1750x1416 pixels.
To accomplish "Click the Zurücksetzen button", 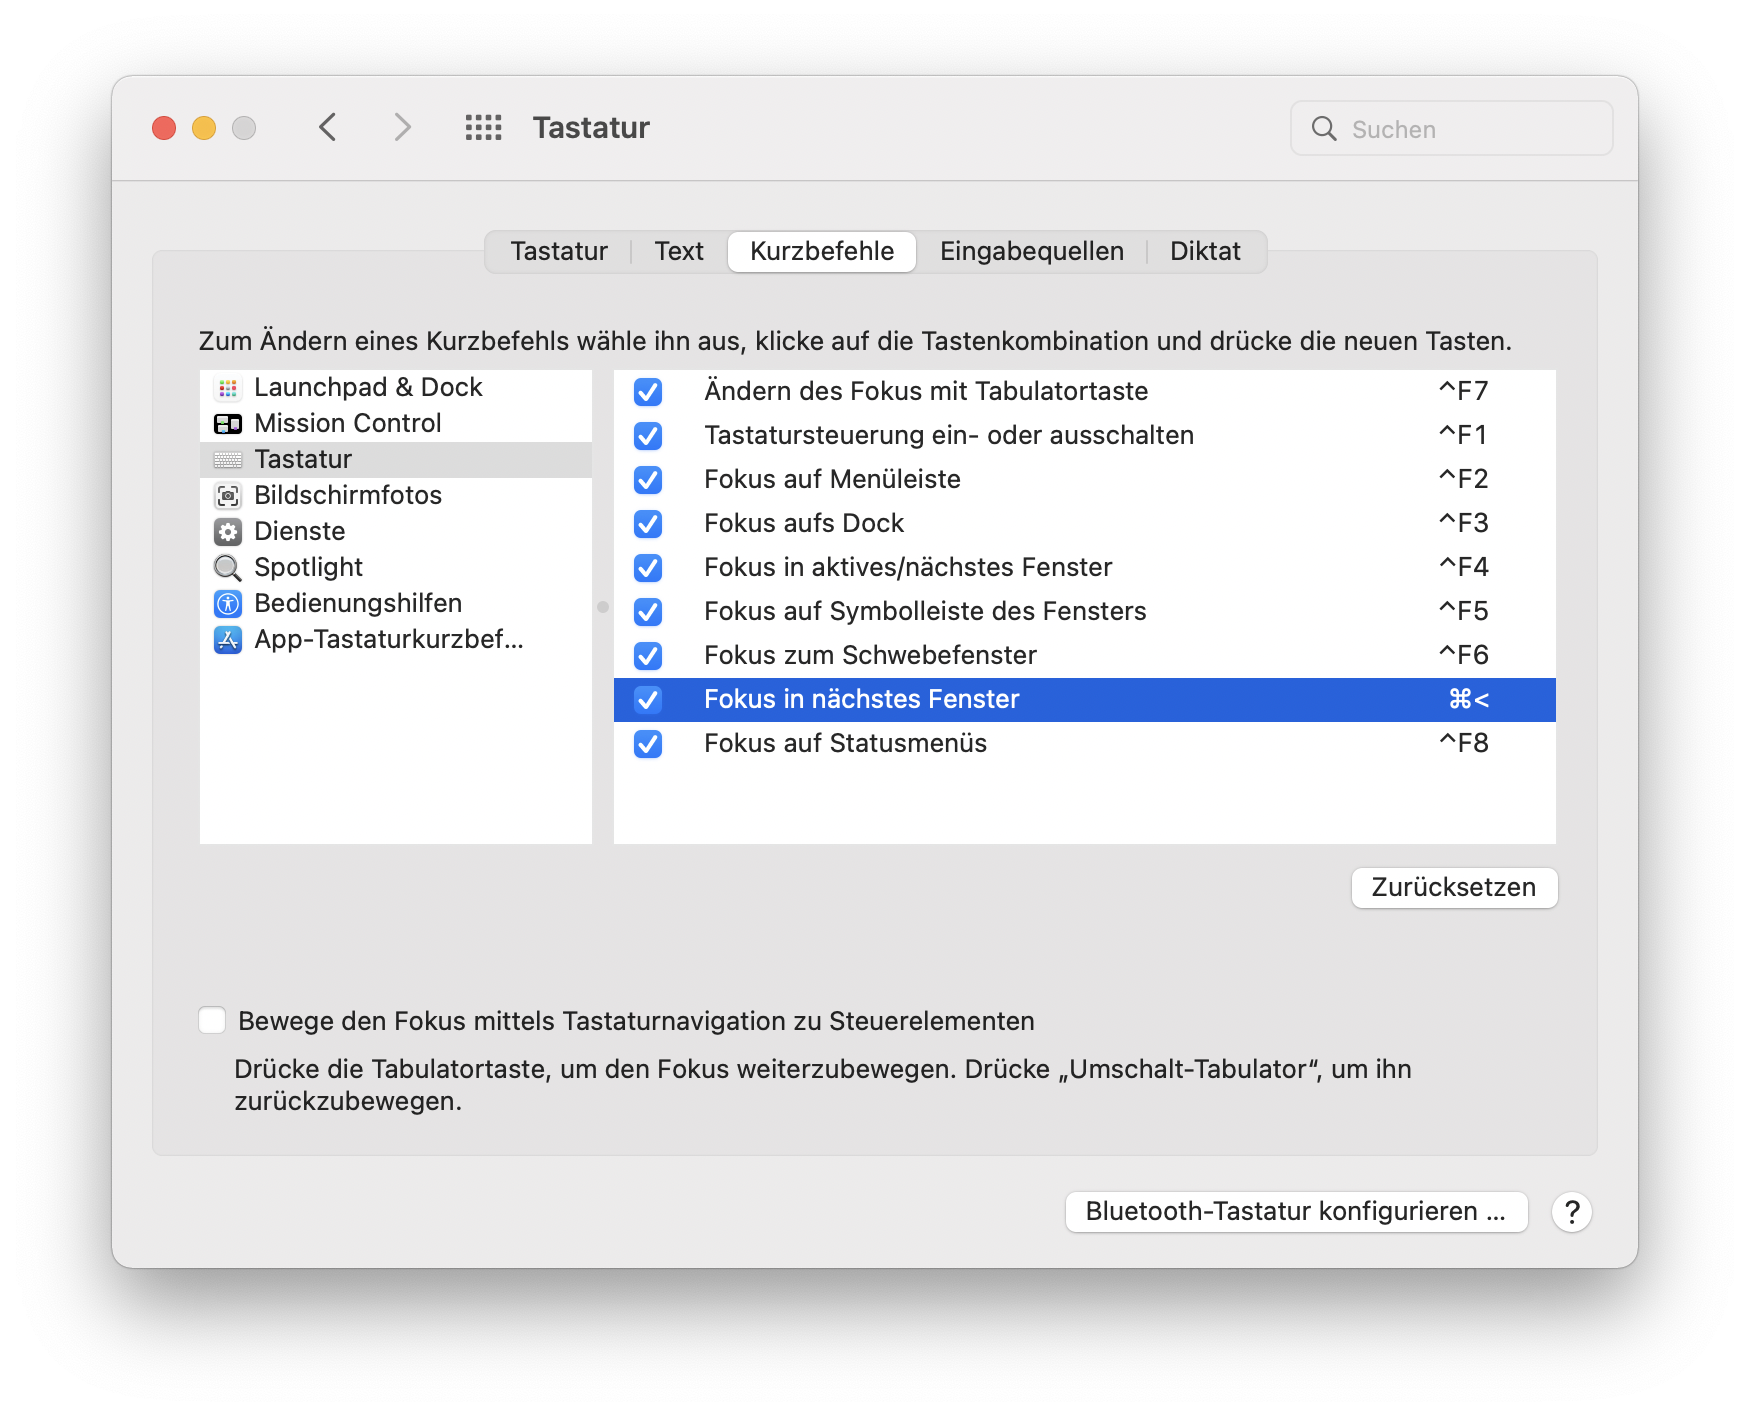I will coord(1453,888).
